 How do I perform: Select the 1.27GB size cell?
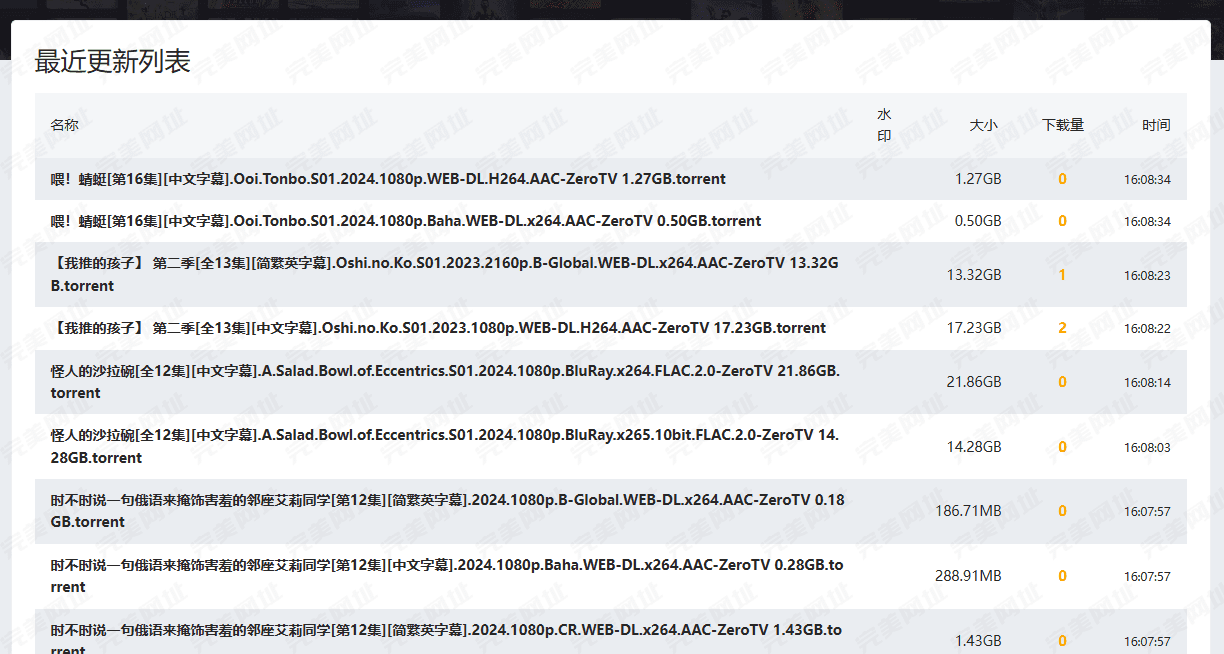click(x=978, y=179)
